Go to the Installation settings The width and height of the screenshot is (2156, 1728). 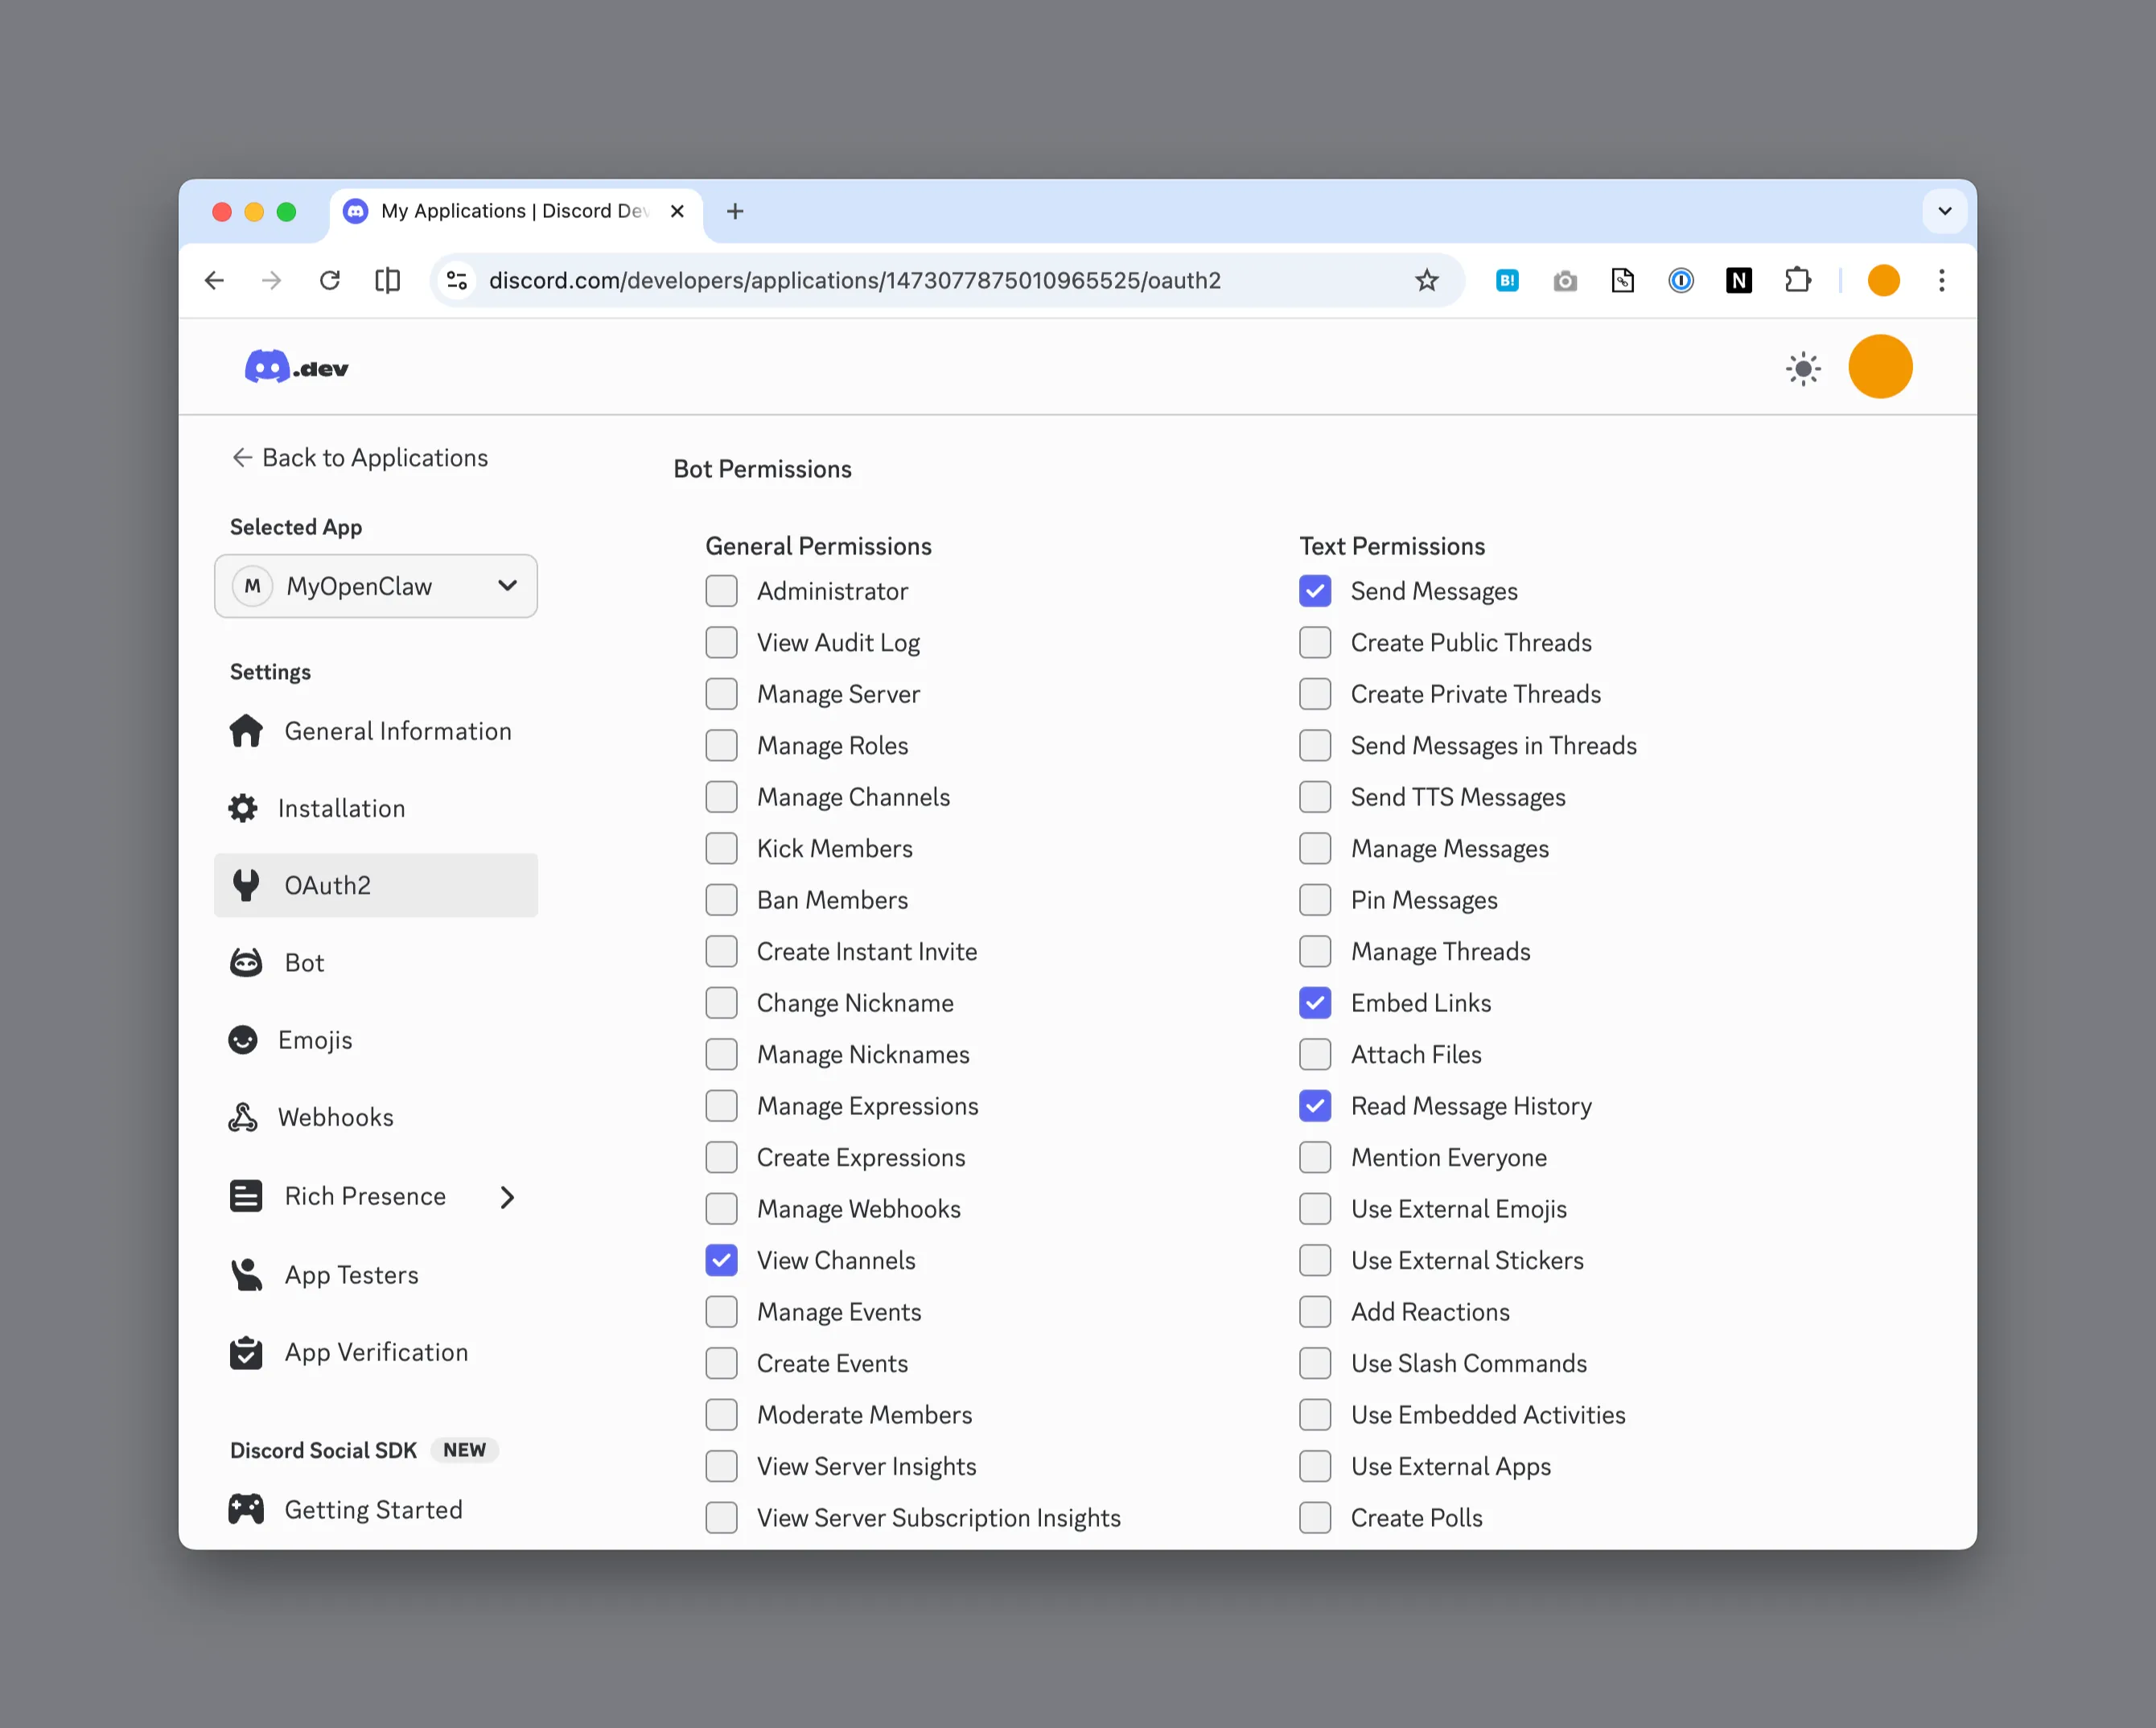click(340, 808)
